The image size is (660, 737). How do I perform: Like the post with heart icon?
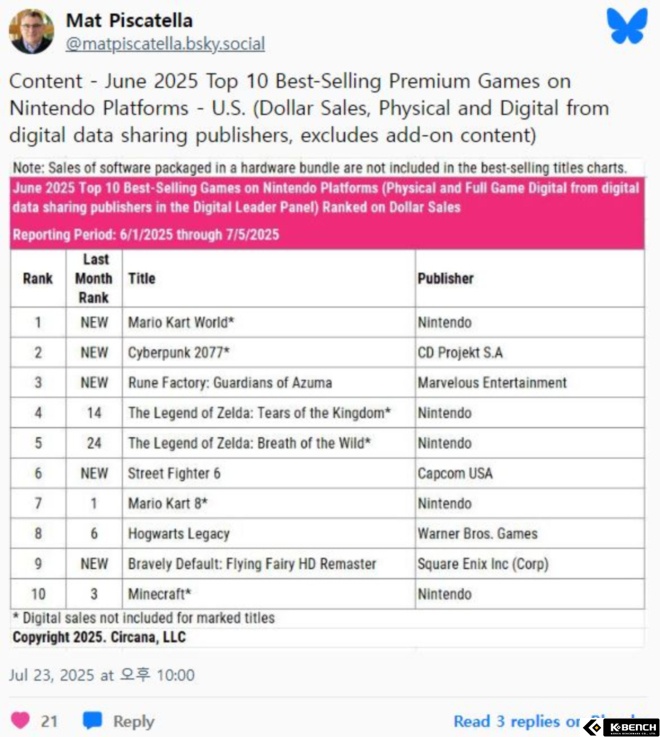pos(20,720)
